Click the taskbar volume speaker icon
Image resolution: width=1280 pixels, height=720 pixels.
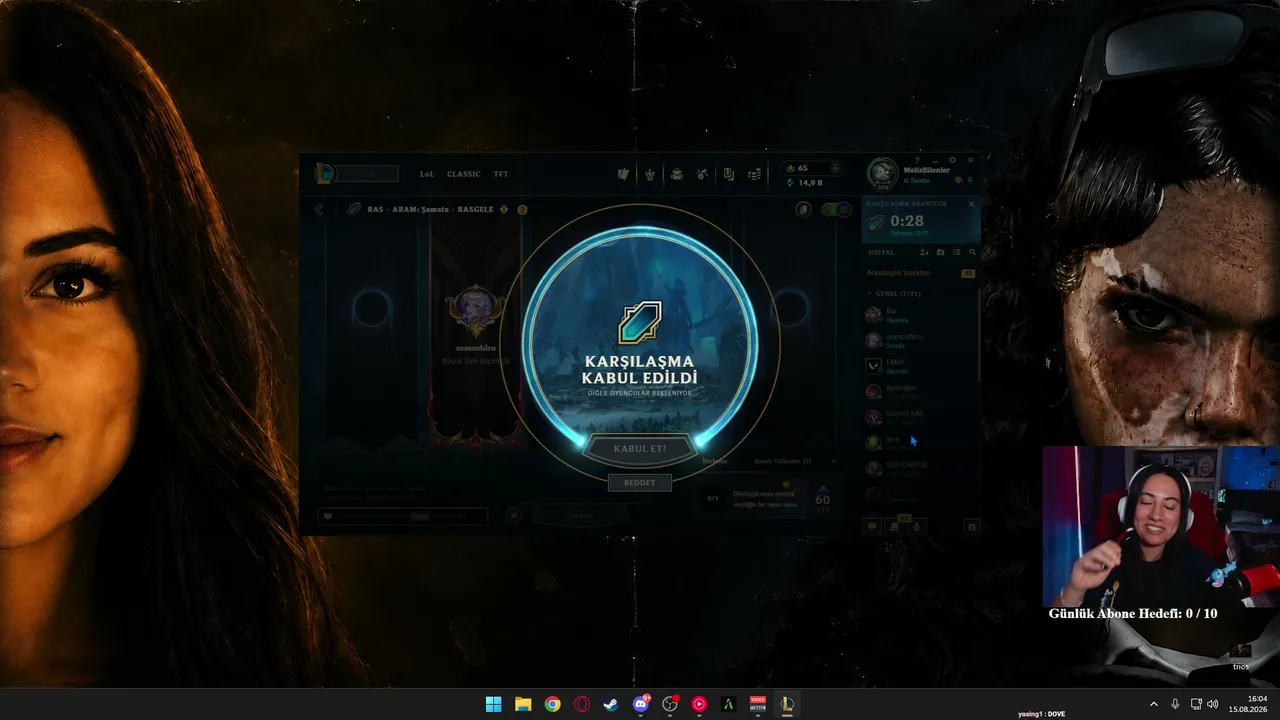coord(1213,704)
